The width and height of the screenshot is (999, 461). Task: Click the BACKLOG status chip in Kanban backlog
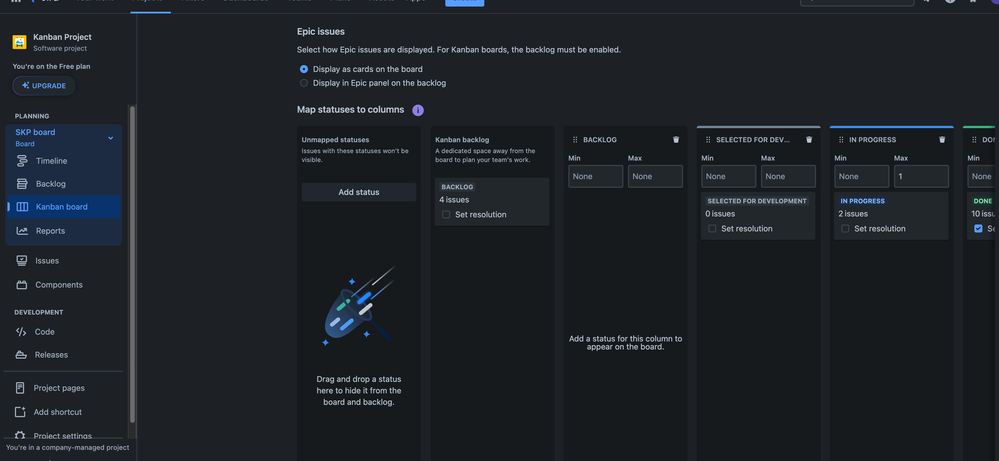457,187
